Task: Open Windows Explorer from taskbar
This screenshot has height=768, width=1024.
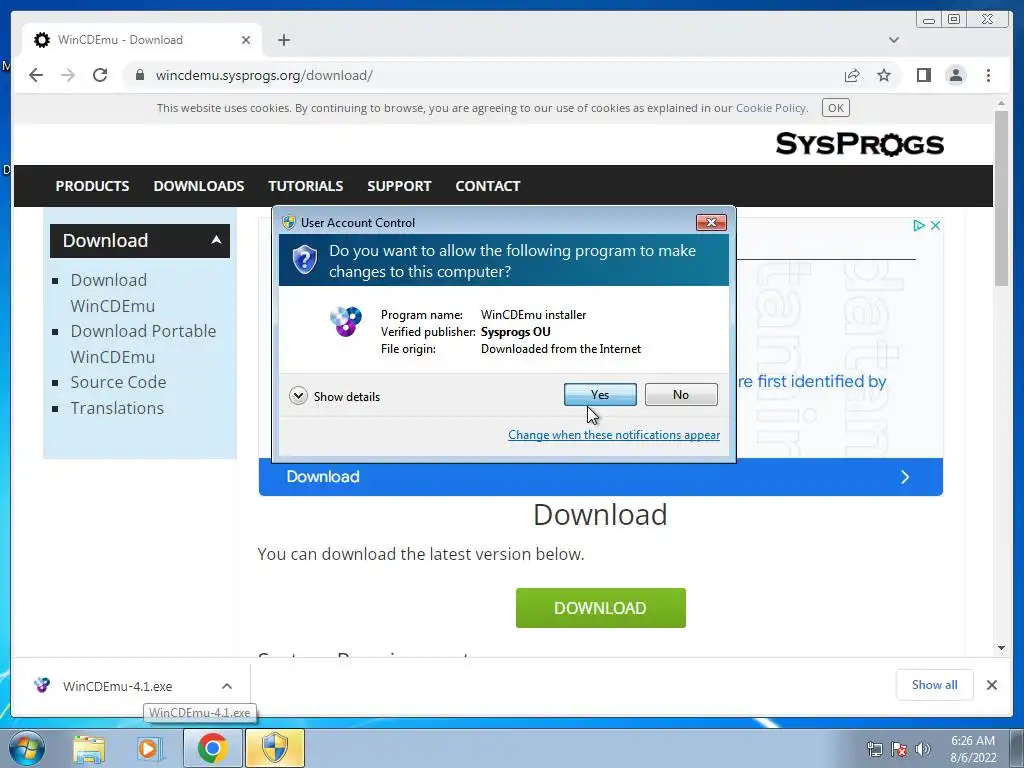Action: [89, 748]
